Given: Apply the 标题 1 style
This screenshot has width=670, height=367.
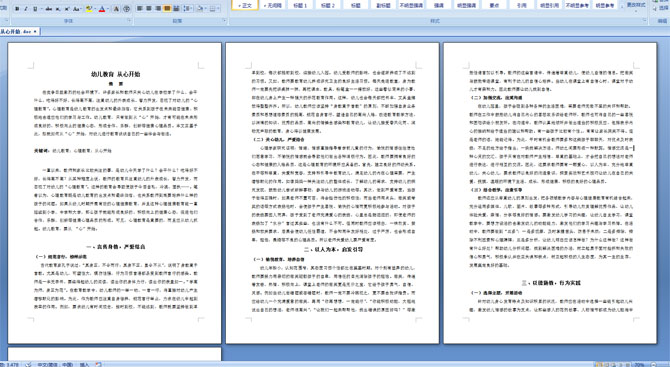Looking at the screenshot, I should click(x=300, y=5).
